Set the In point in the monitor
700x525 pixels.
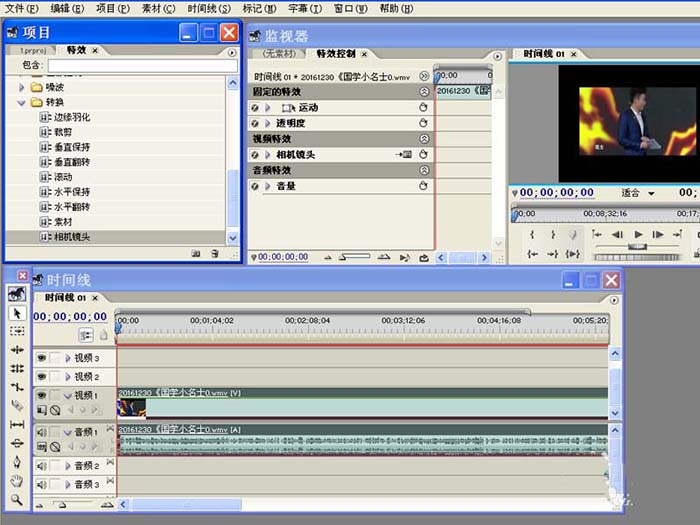tap(532, 234)
